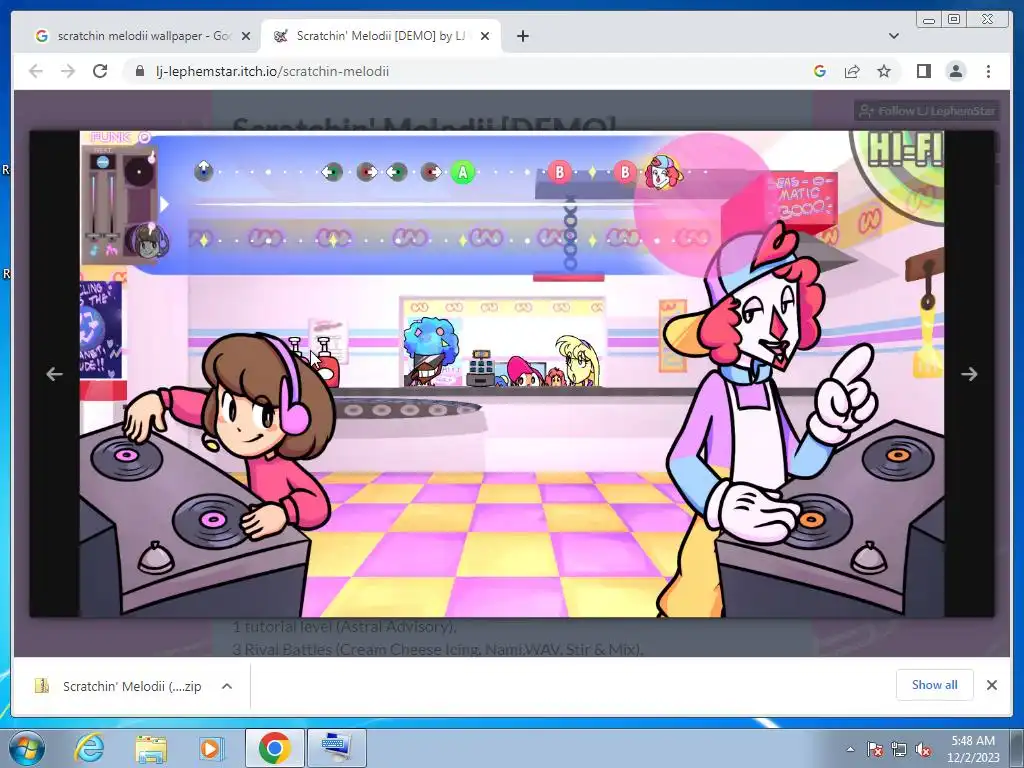This screenshot has height=768, width=1024.
Task: Switch to Chrome in taskbar
Action: pos(274,748)
